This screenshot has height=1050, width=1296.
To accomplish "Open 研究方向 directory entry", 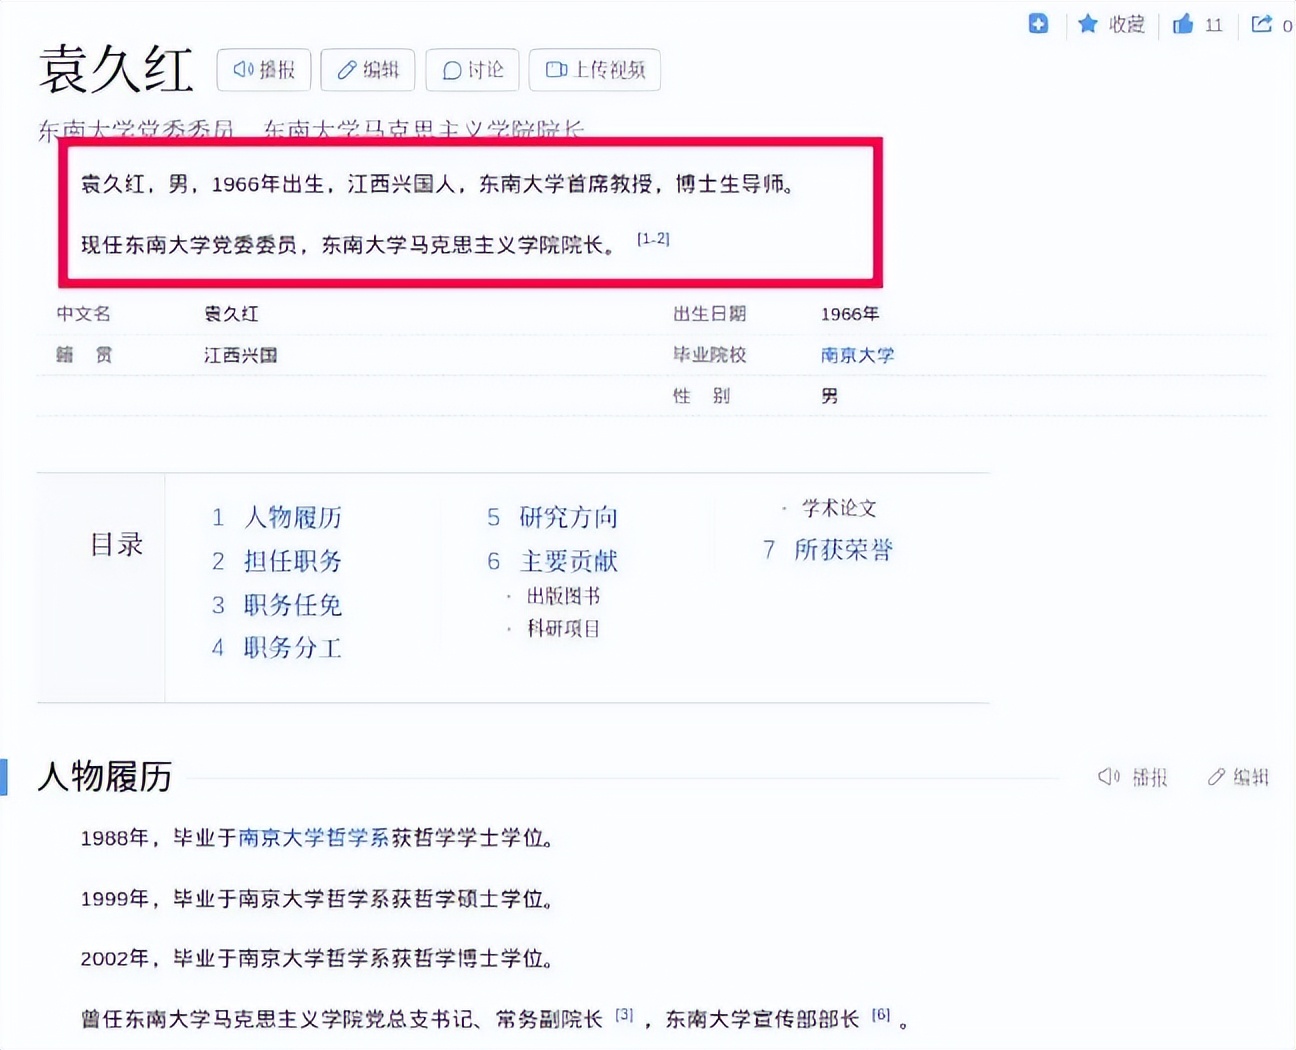I will pos(567,517).
